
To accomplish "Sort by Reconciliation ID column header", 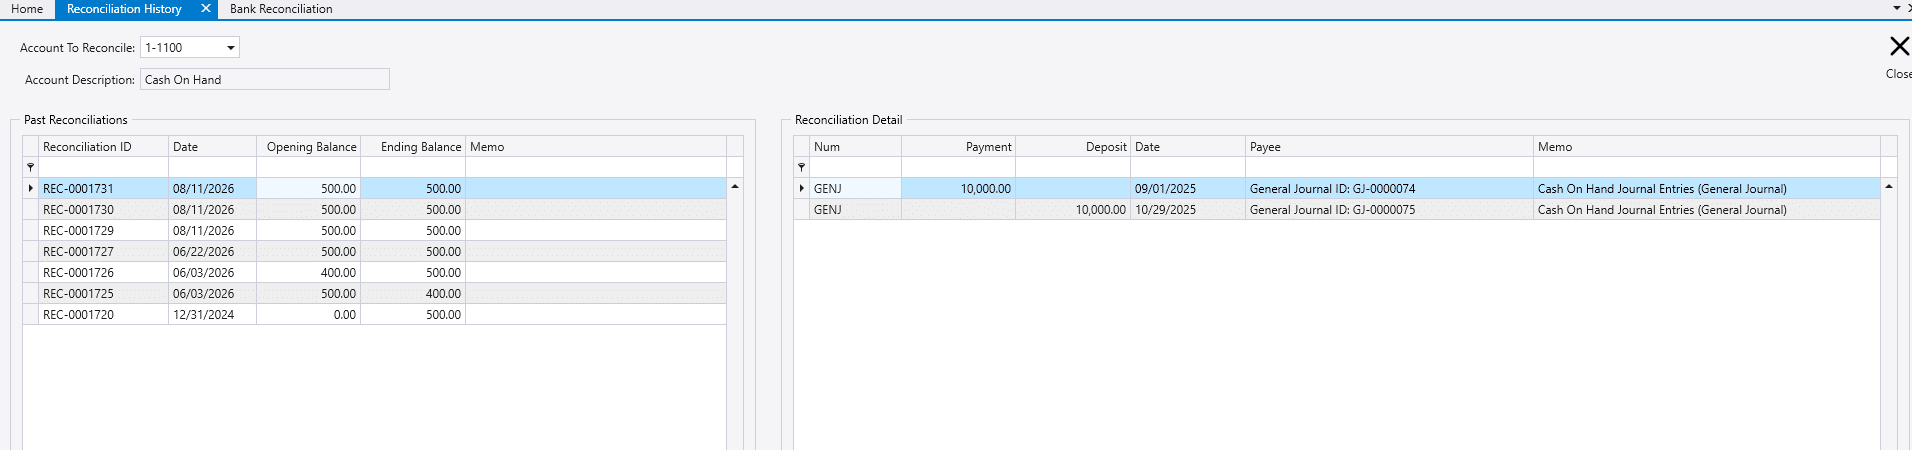I will click(103, 147).
